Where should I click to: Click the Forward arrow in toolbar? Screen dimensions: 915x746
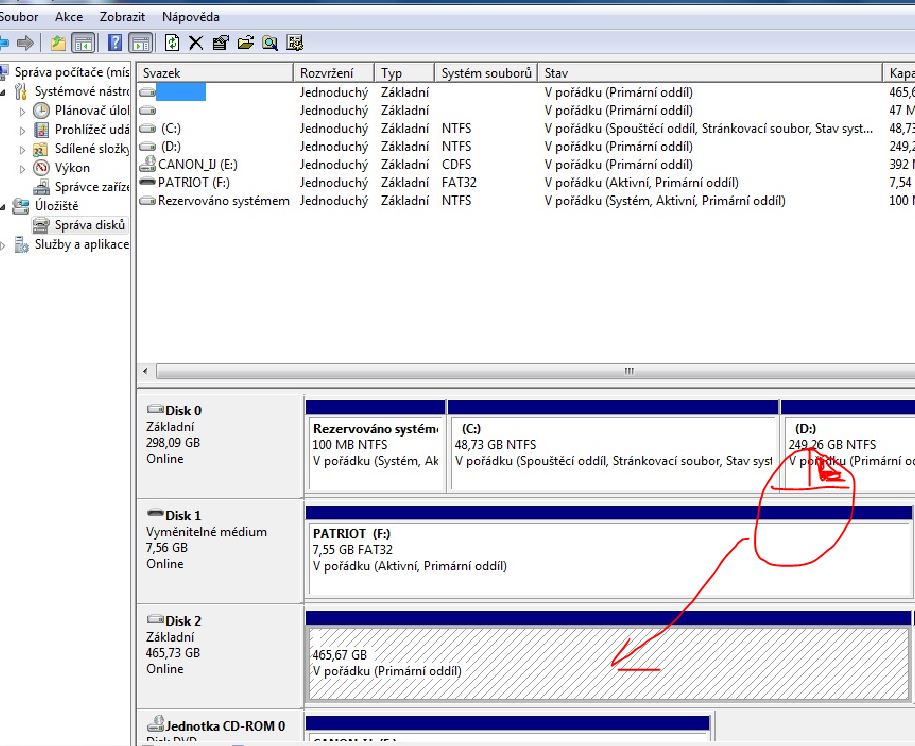click(x=25, y=42)
